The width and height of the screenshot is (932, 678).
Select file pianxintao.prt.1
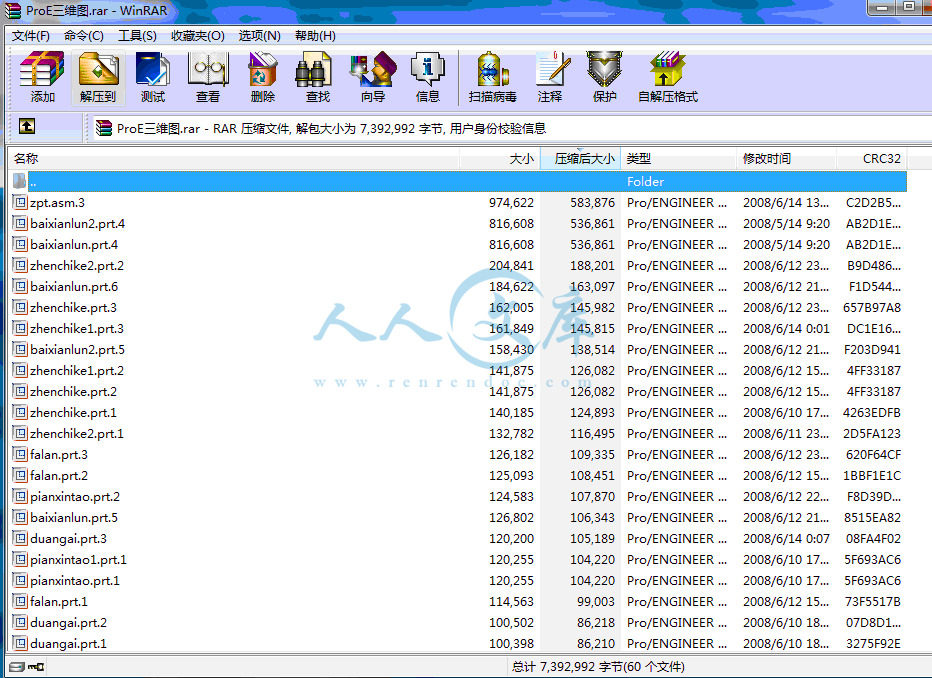[x=458, y=581]
